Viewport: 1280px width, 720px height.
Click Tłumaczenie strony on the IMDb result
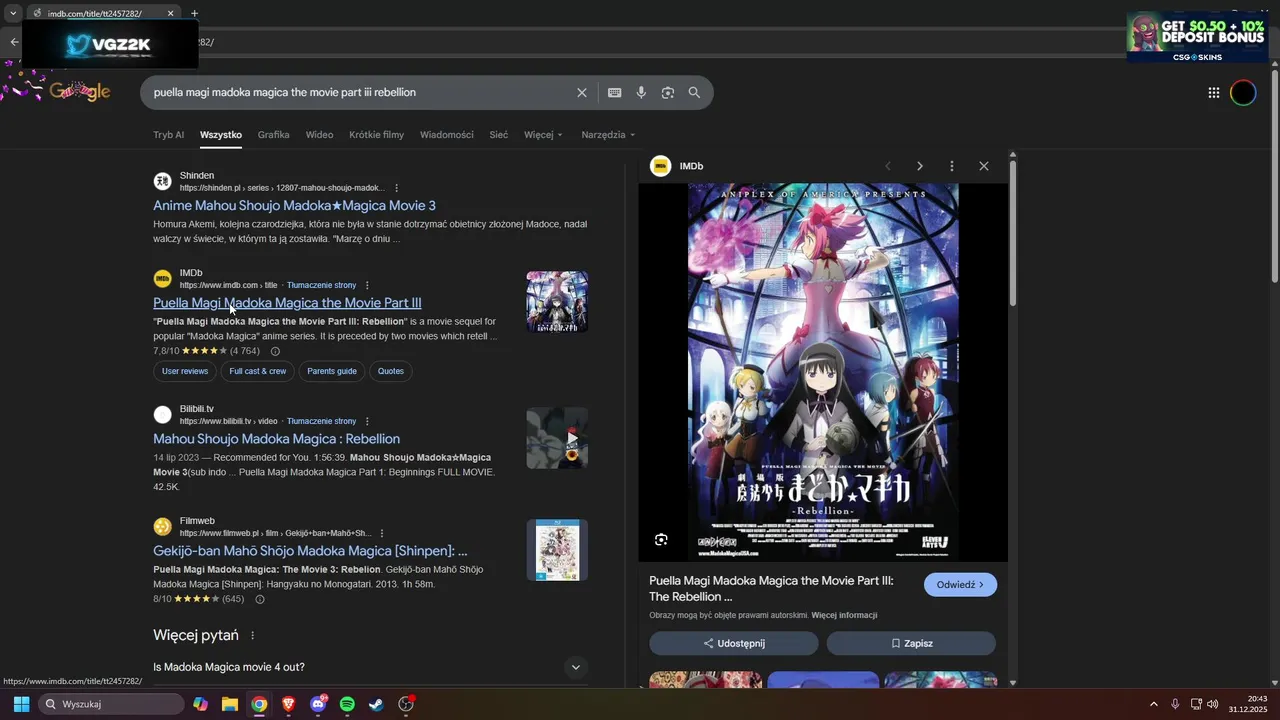pos(321,285)
